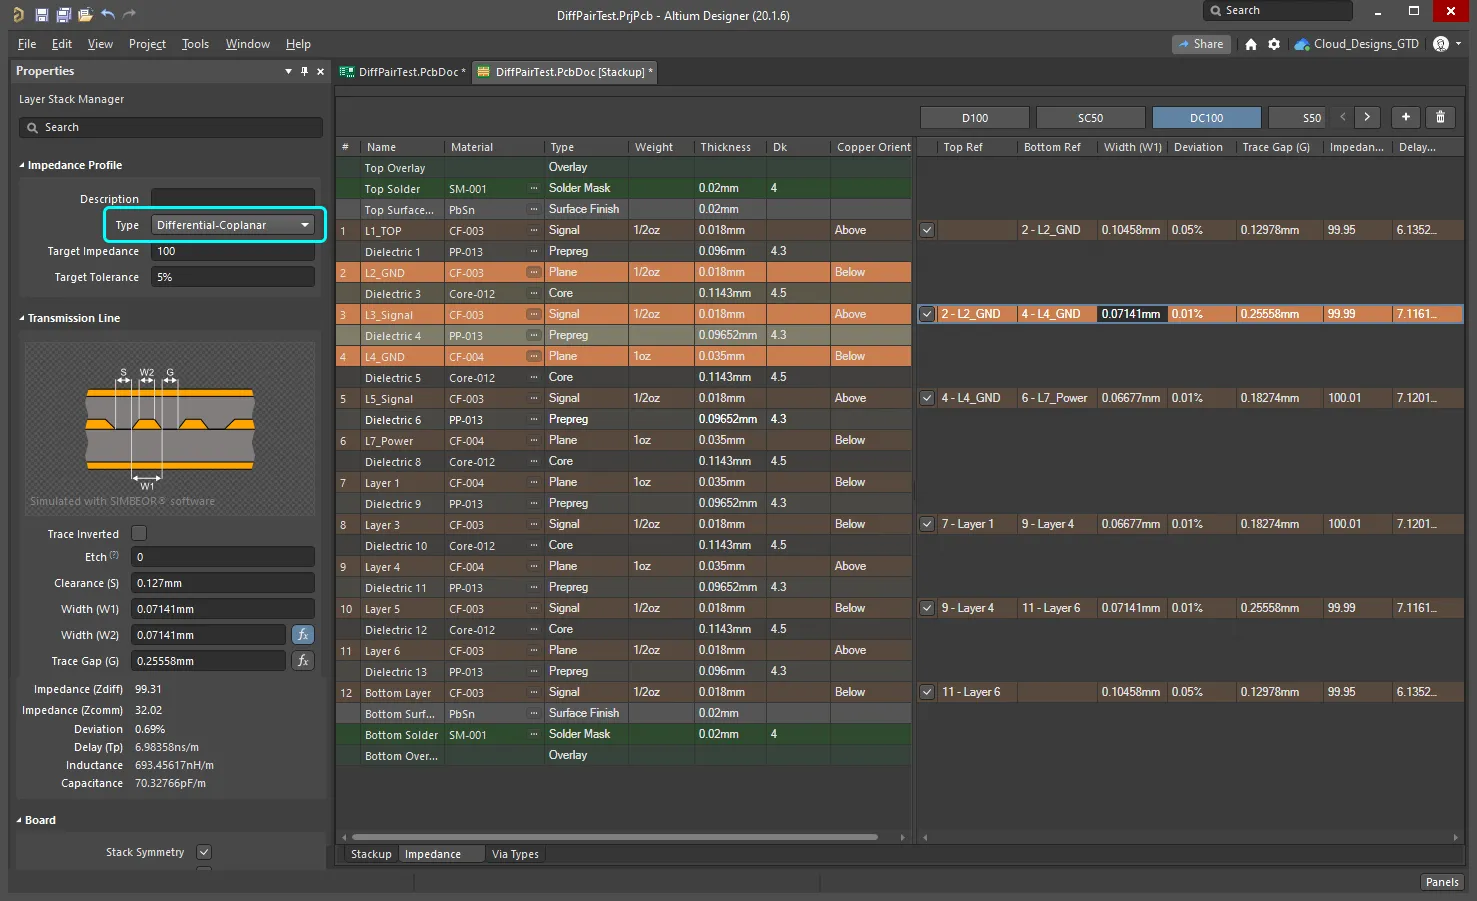This screenshot has width=1477, height=901.
Task: Click the Share button
Action: pyautogui.click(x=1200, y=44)
